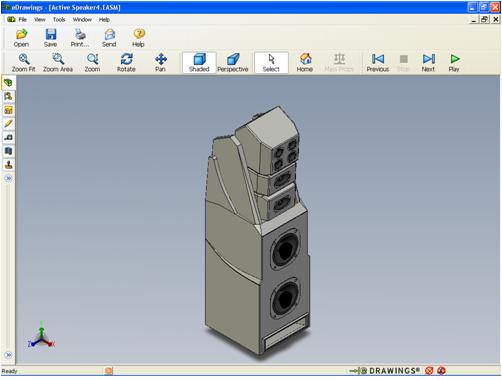Open the Tools menu

pyautogui.click(x=59, y=20)
